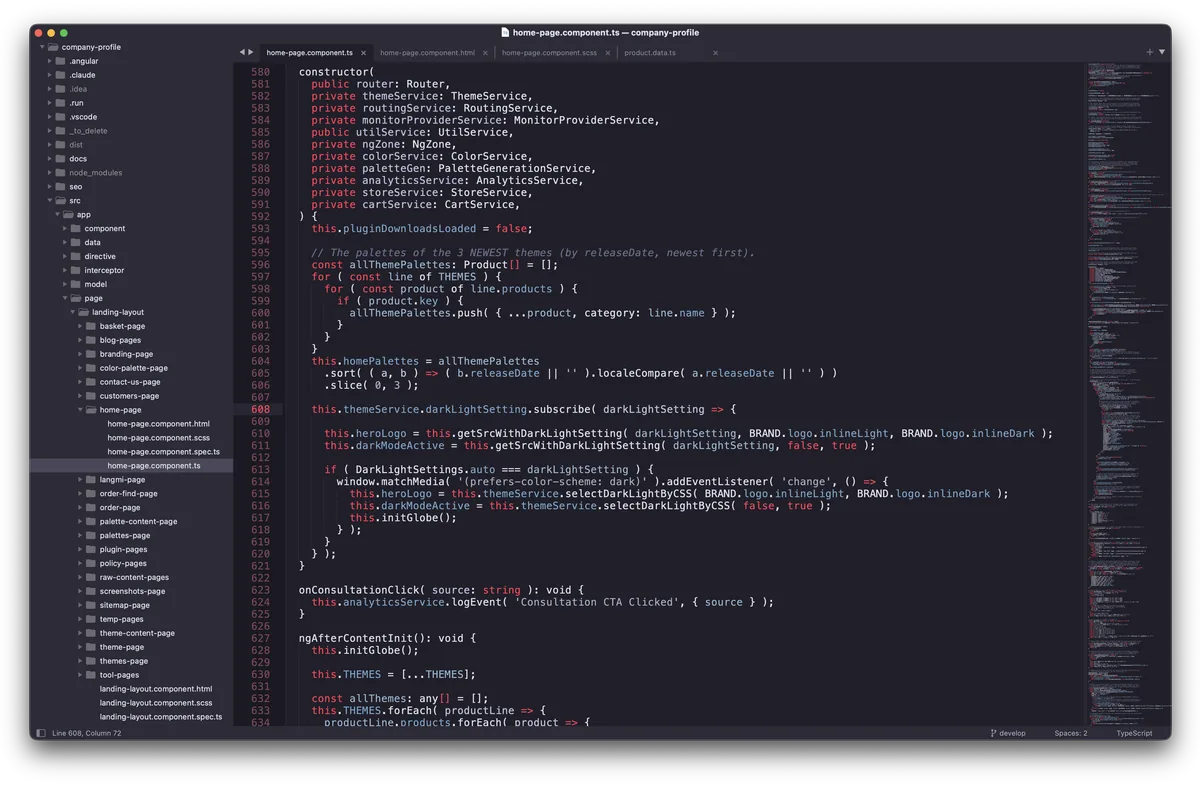This screenshot has height=787, width=1200.
Task: Open landing-layout.component.scss in sidebar
Action: 156,703
